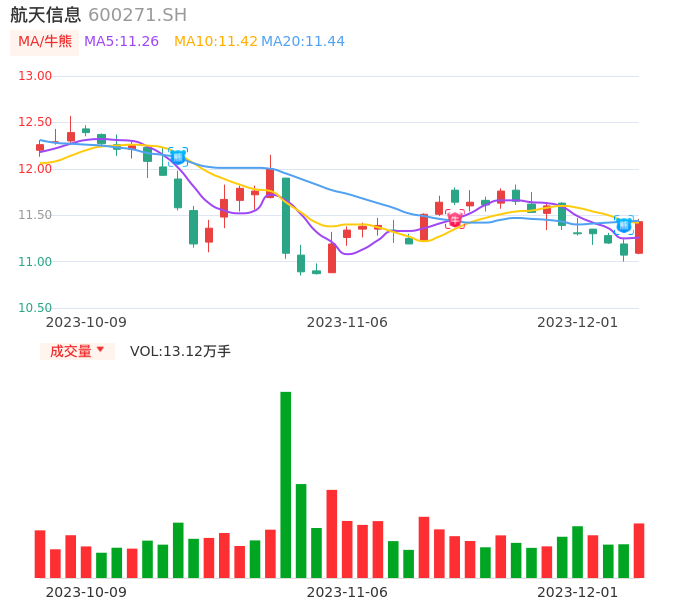Toggle the MA10:11.42 legend line
This screenshot has height=606, width=686.
[x=215, y=42]
